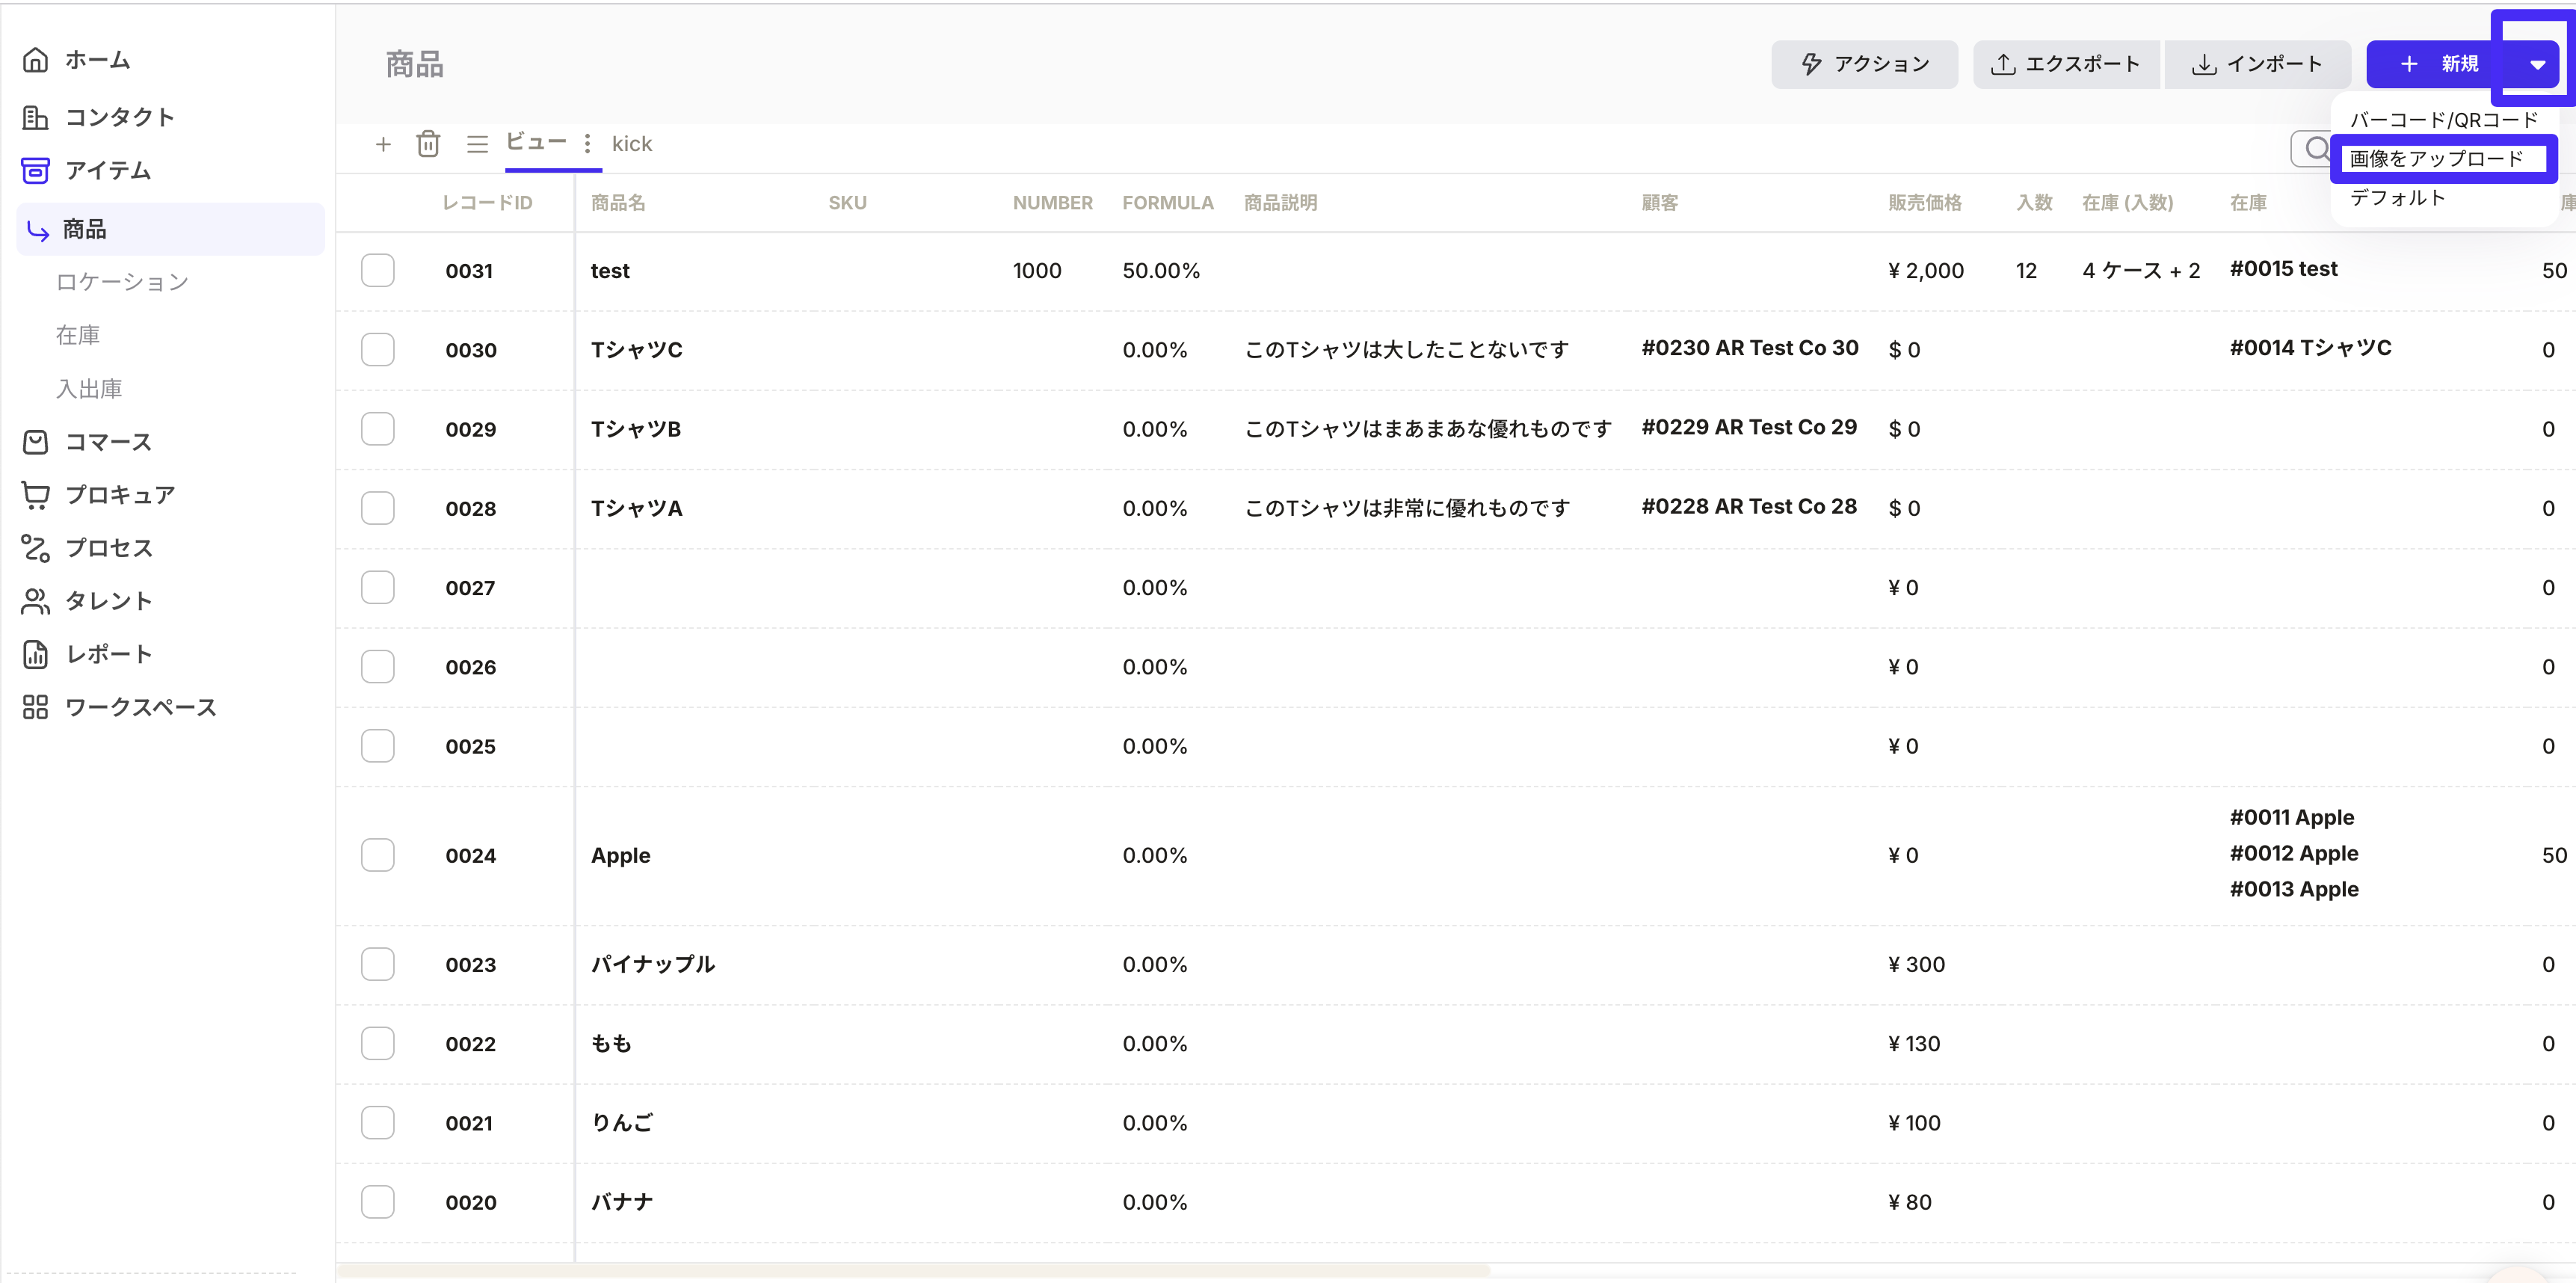Choose 画像をアップロード from the menu

[x=2436, y=159]
